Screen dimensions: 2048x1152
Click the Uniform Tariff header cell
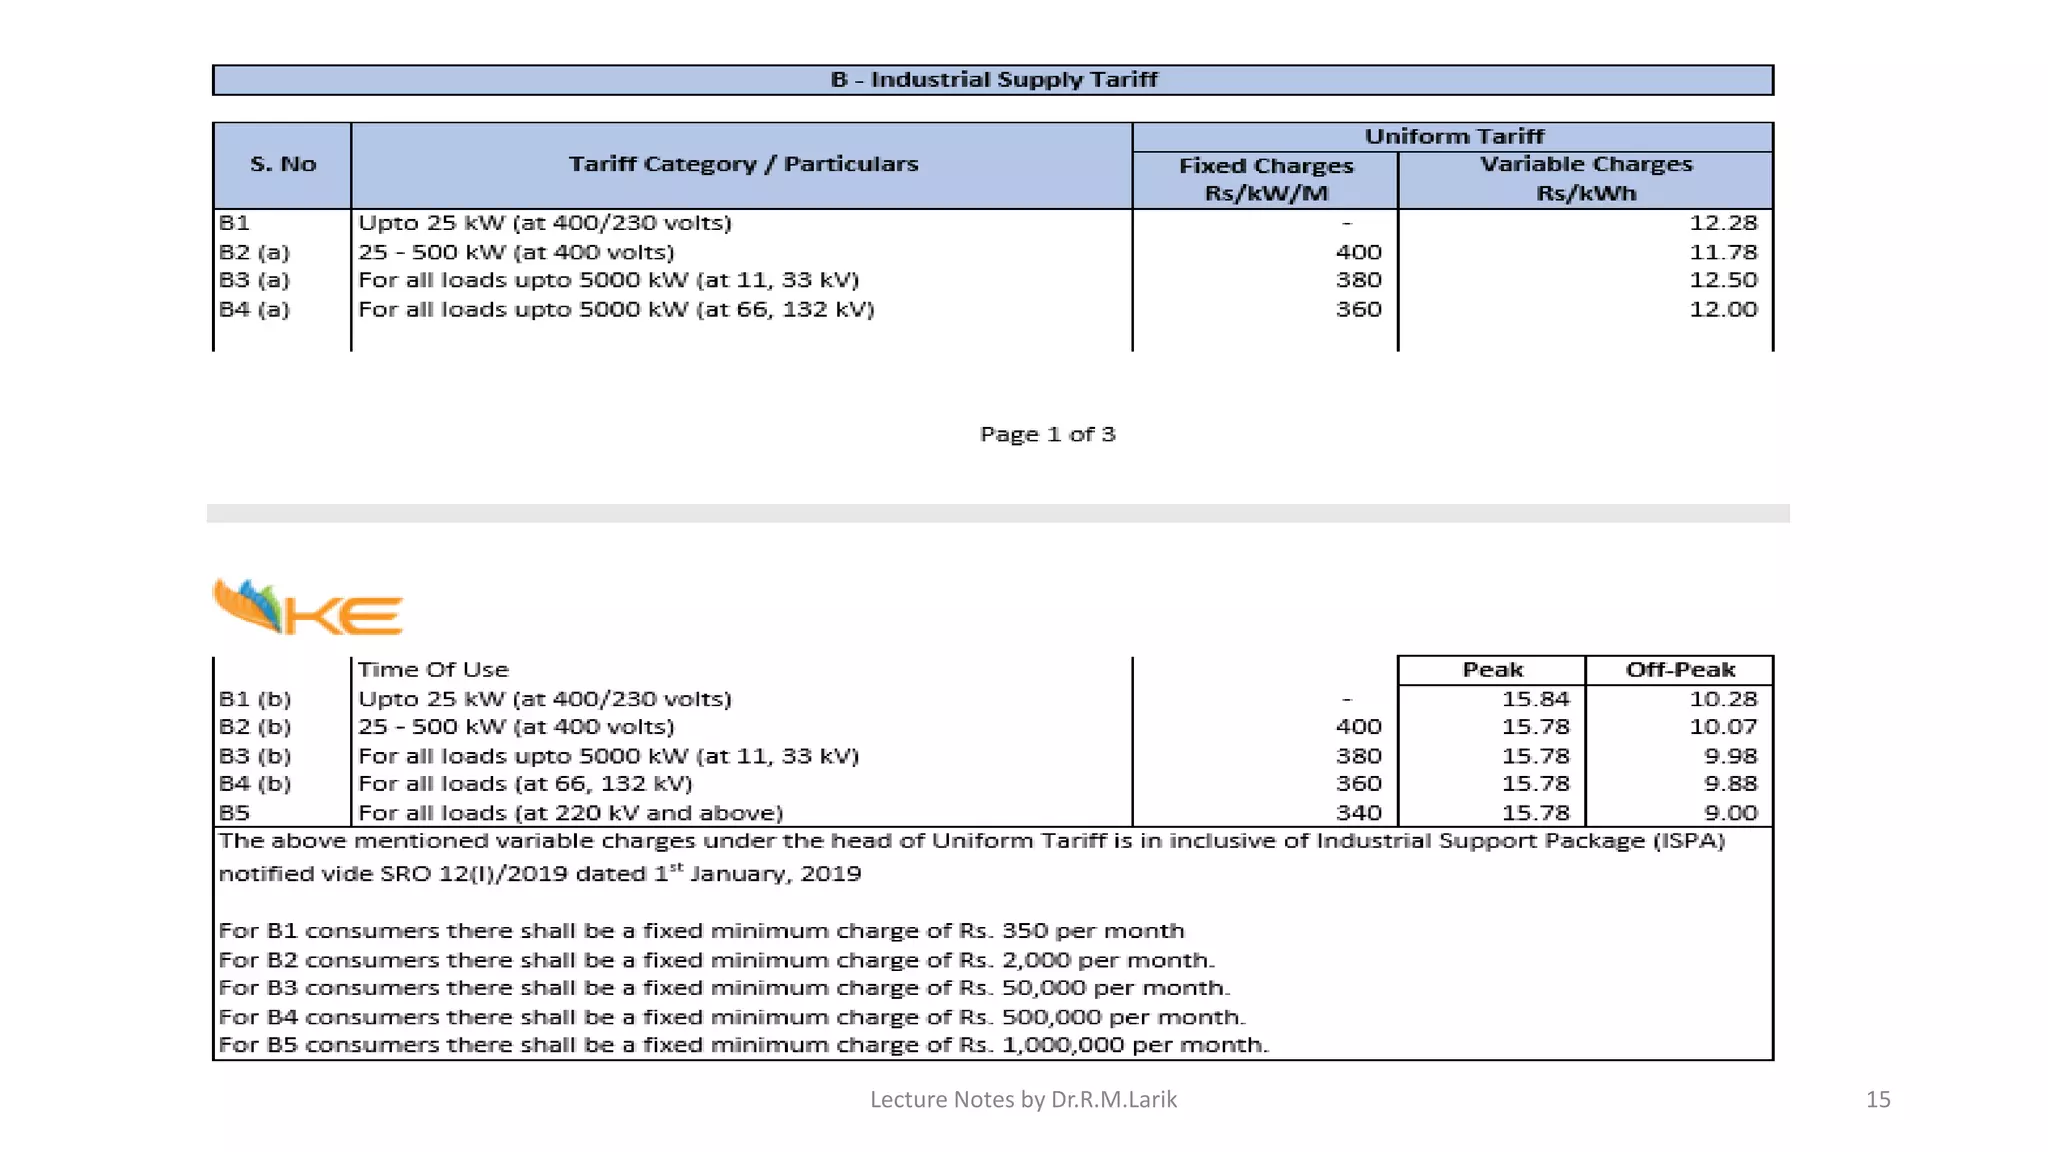coord(1453,137)
